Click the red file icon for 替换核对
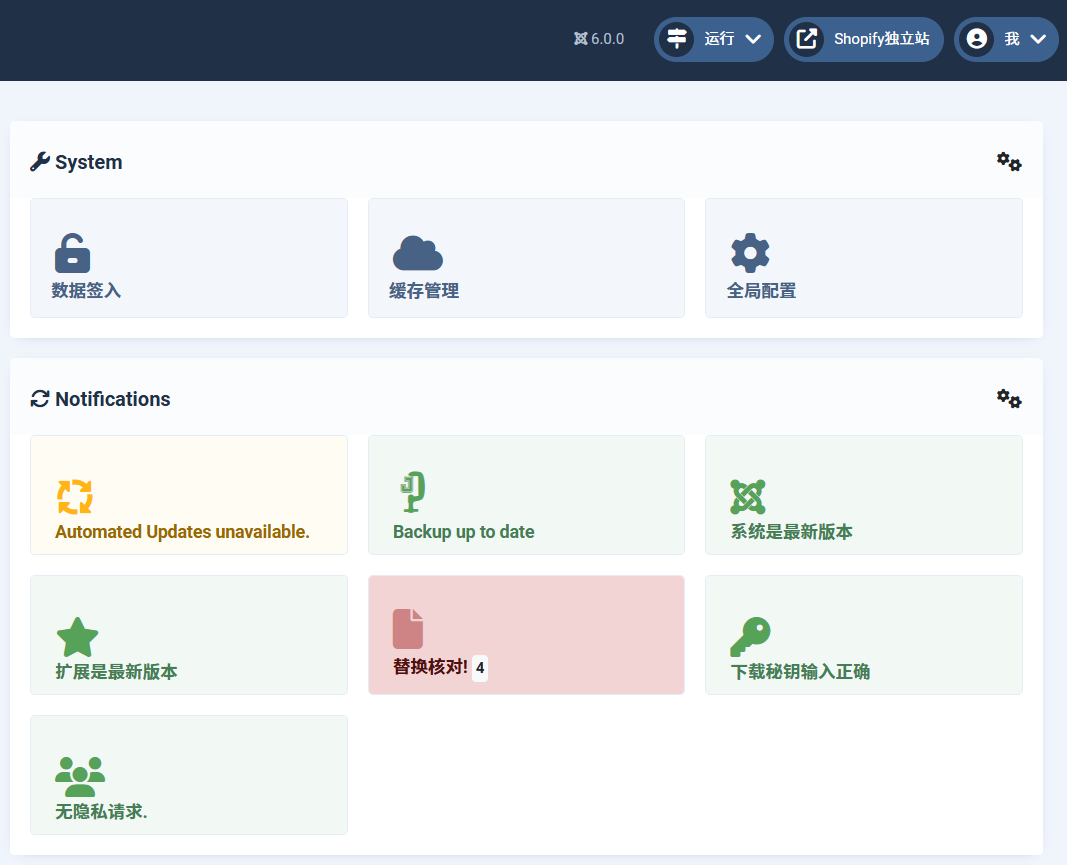 coord(408,629)
